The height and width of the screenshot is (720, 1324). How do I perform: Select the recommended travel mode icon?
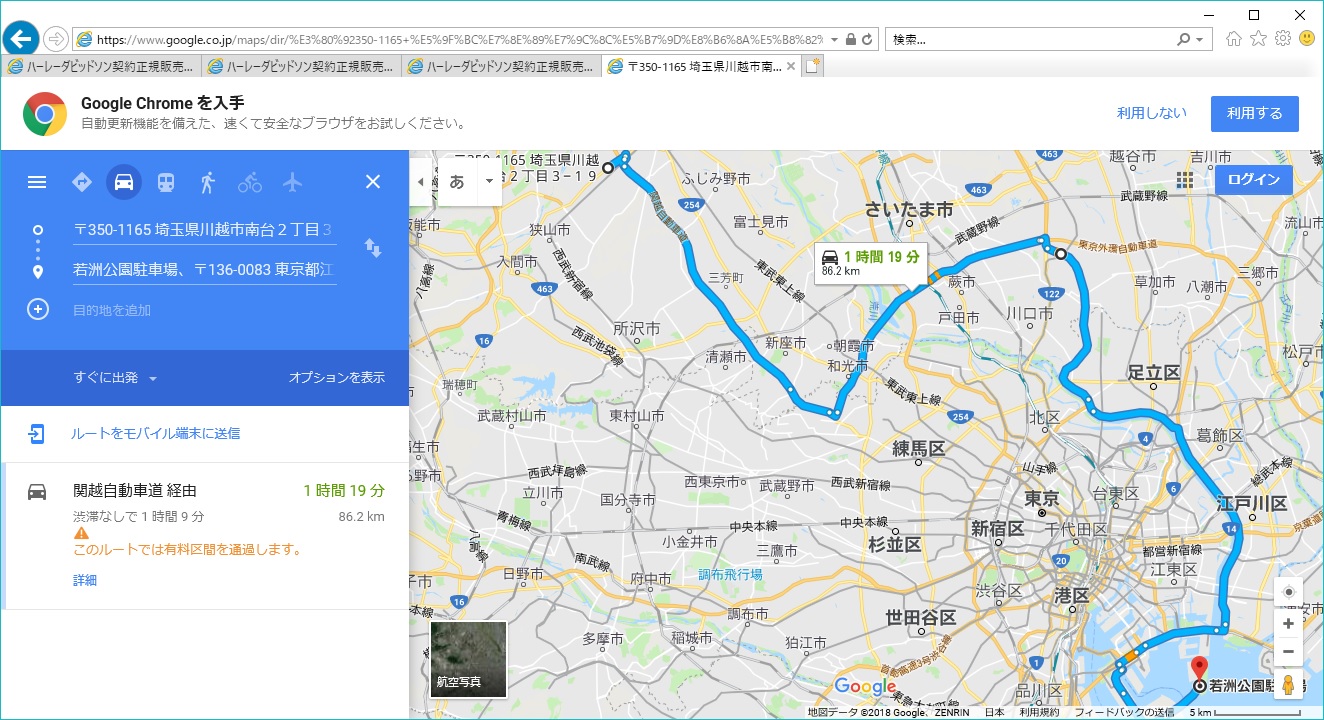click(x=82, y=182)
